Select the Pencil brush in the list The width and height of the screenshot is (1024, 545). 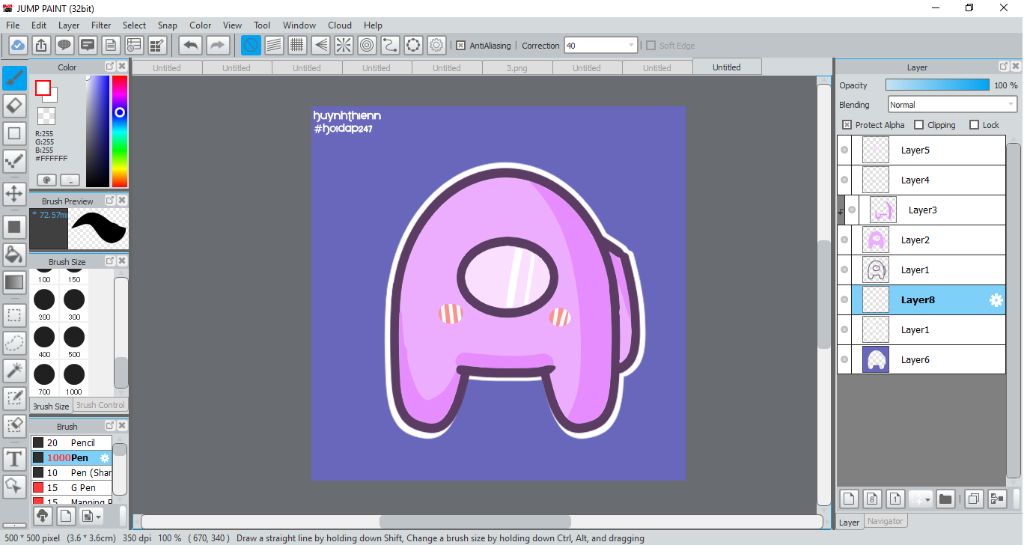80,442
